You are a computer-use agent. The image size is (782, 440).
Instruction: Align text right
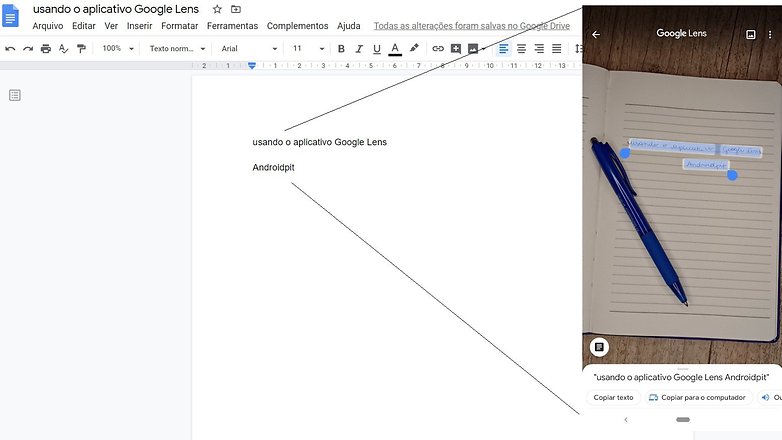coord(539,48)
